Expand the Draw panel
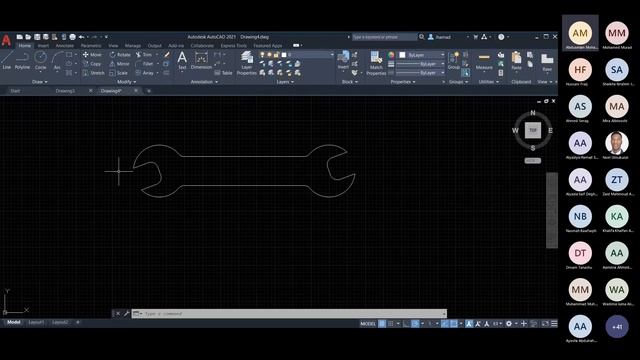This screenshot has width=640, height=360. click(40, 82)
